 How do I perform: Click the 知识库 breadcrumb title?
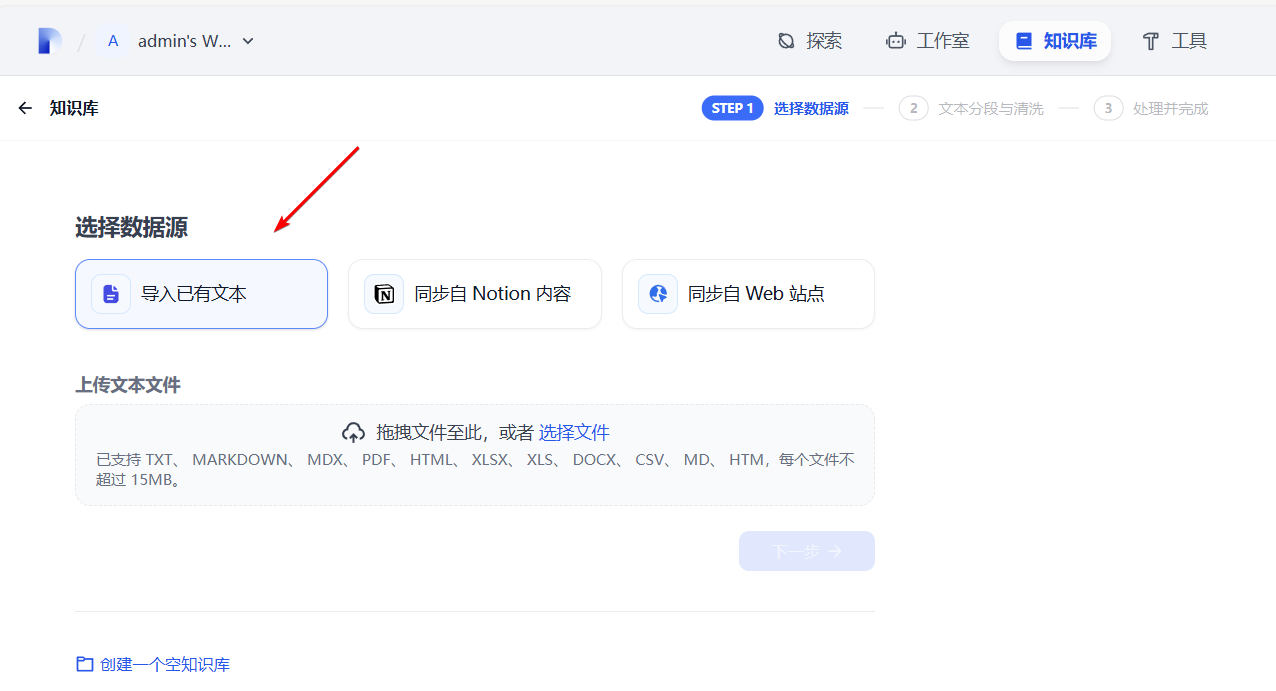coord(74,108)
